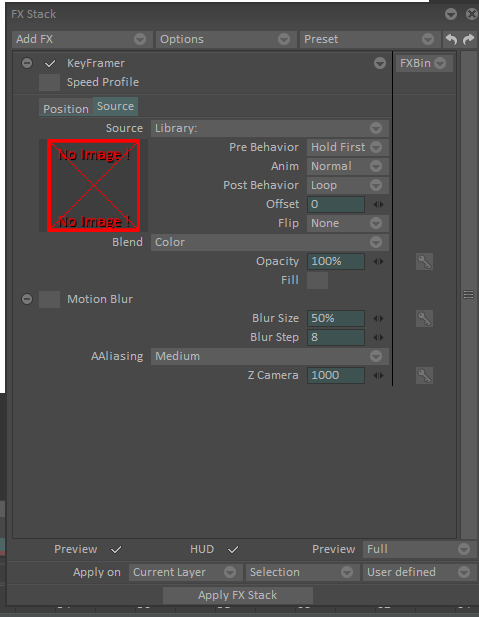
Task: Open the Options dropdown
Action: tap(226, 39)
